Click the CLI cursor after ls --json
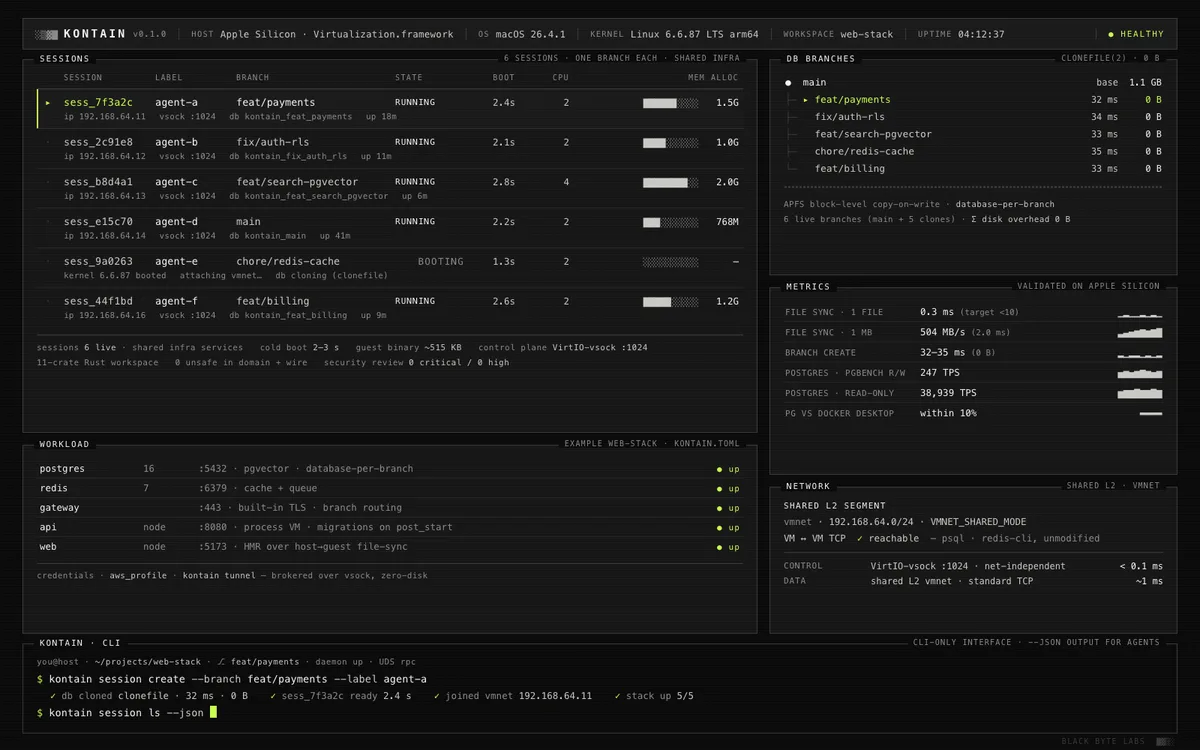1200x750 pixels. tap(213, 712)
